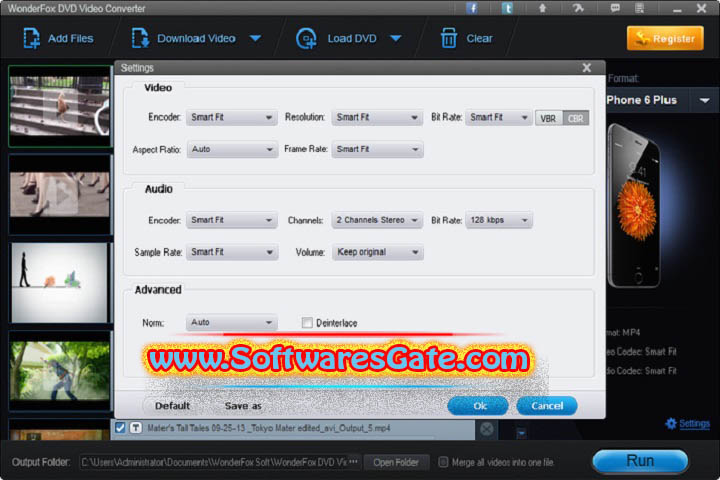Viewport: 720px width, 480px height.
Task: Remove file with the circled X icon
Action: tap(486, 429)
